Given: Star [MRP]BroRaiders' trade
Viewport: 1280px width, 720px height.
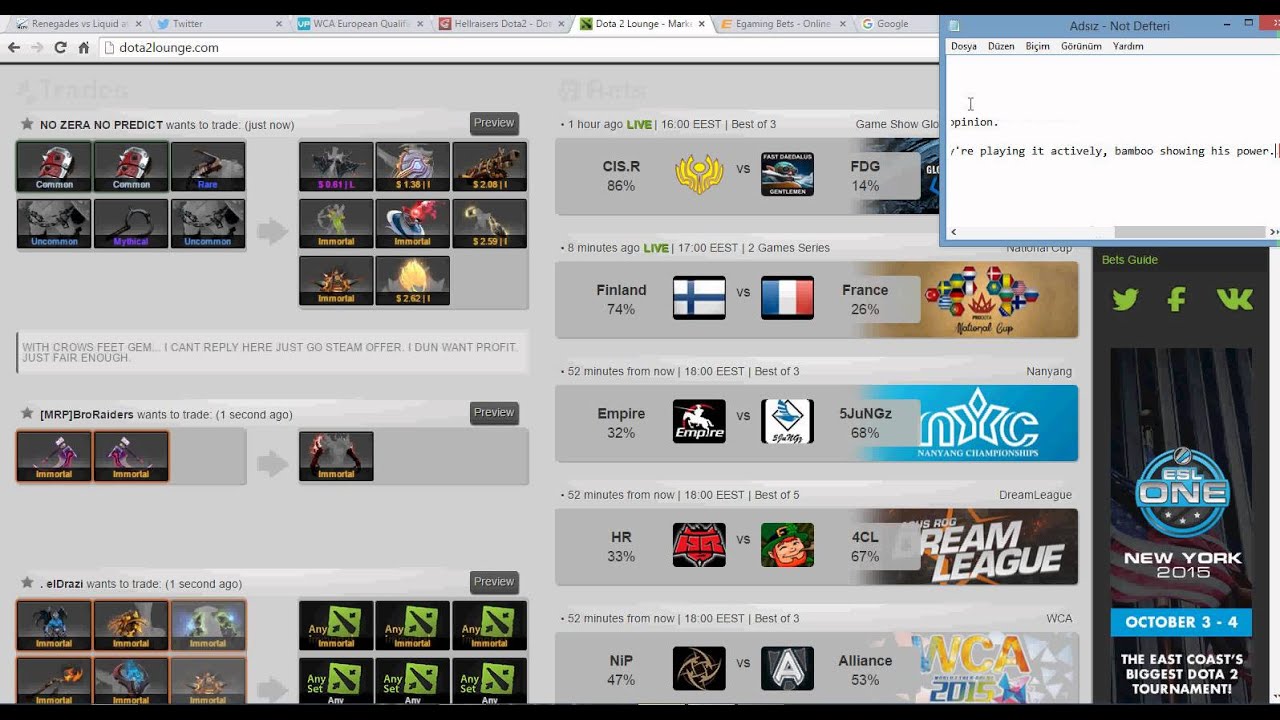Looking at the screenshot, I should tap(27, 413).
